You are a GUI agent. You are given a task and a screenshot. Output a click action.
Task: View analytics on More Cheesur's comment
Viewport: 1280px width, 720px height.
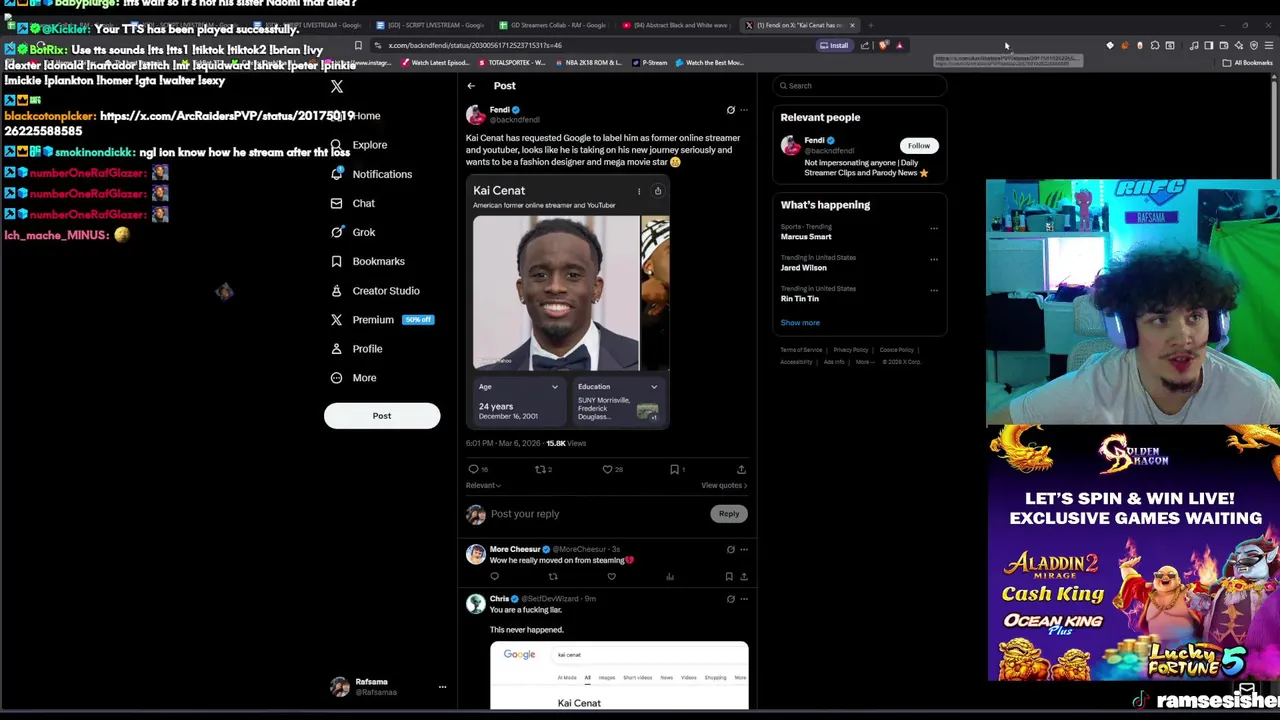point(670,577)
